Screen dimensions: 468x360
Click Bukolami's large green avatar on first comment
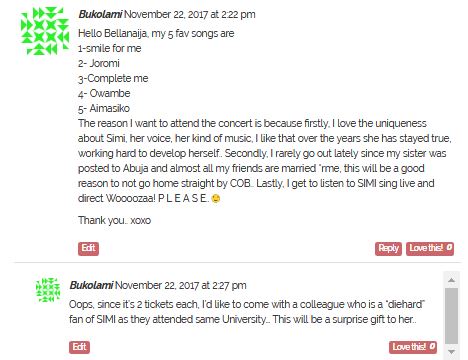point(45,31)
